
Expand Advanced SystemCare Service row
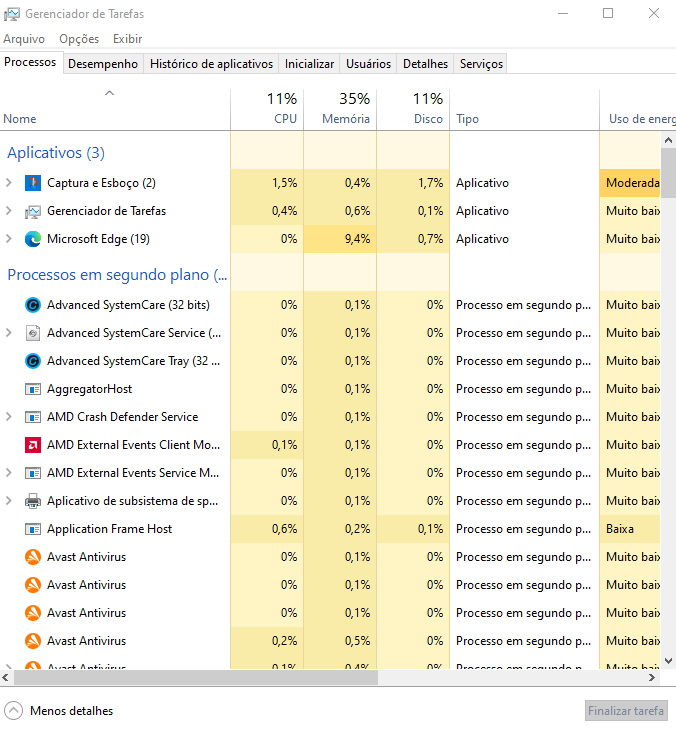click(9, 333)
